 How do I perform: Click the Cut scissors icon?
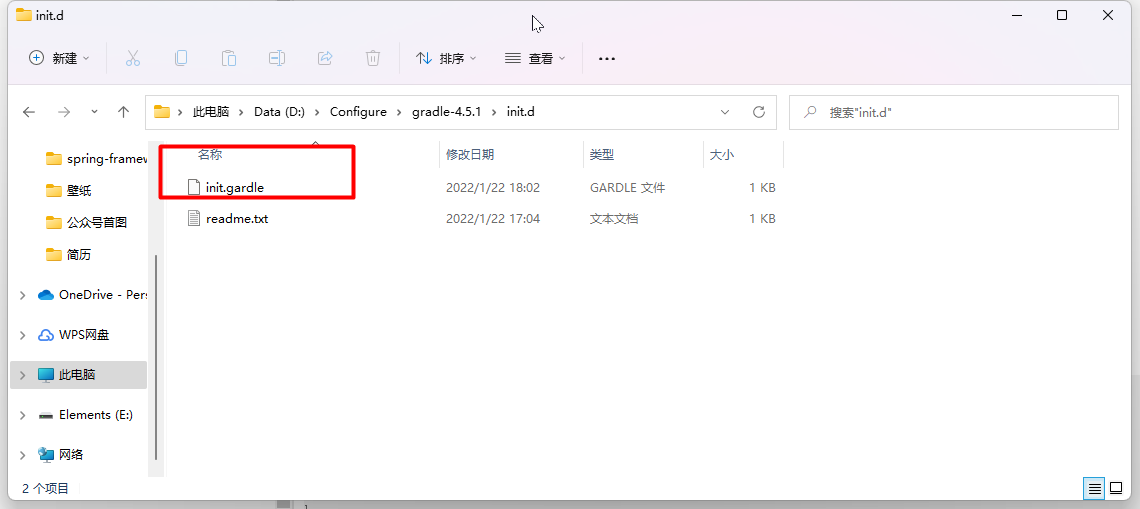tap(132, 58)
